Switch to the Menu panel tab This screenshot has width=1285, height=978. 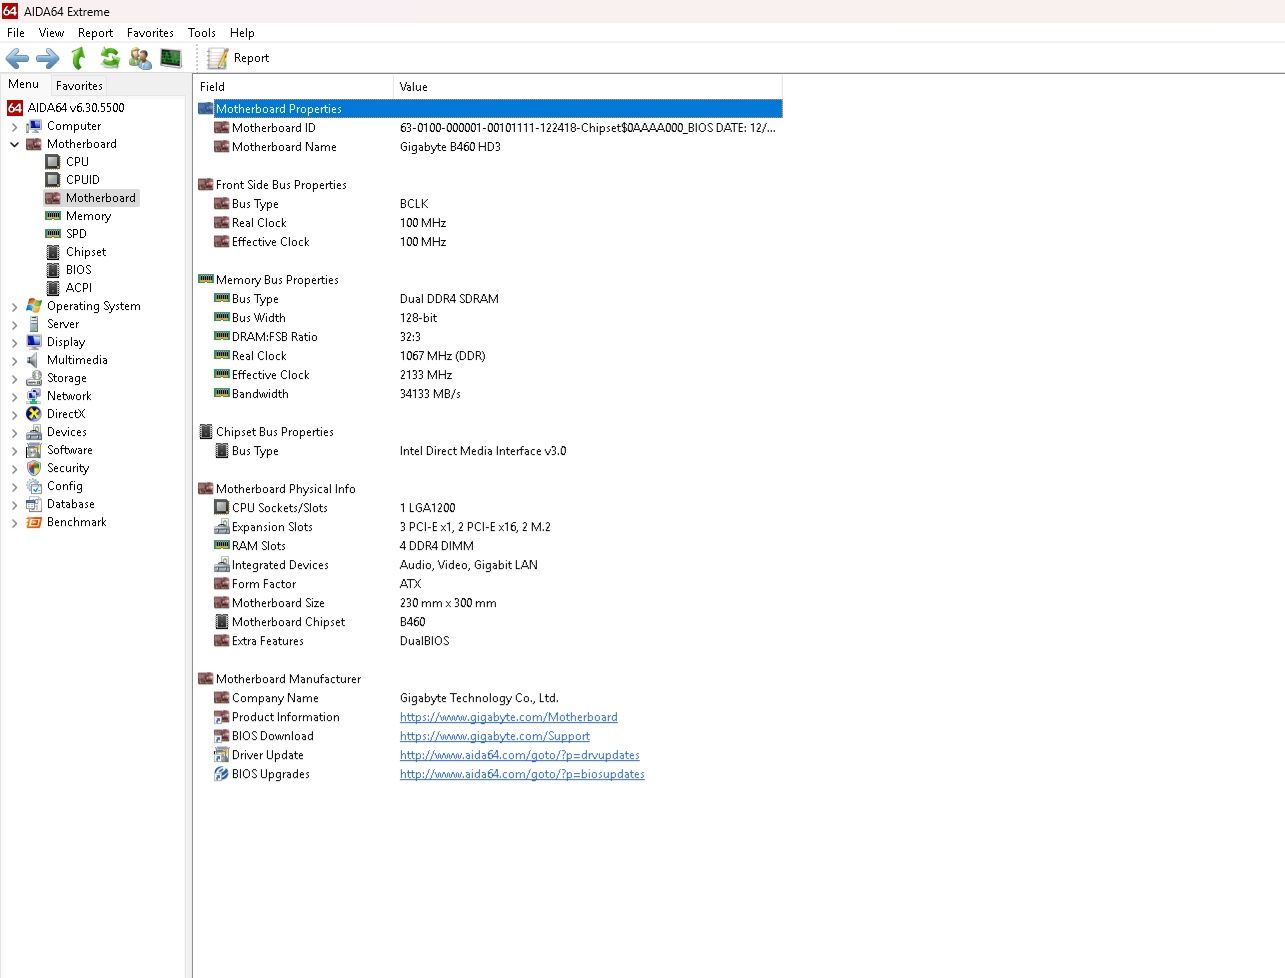tap(24, 85)
